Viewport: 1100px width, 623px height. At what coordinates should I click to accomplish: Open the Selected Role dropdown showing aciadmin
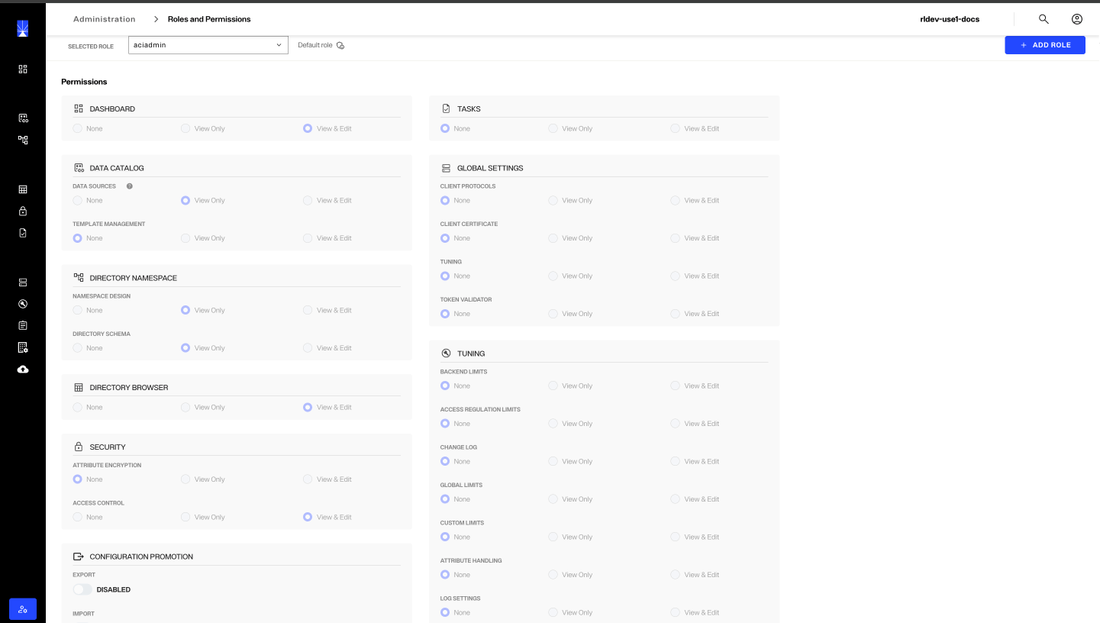coord(208,45)
